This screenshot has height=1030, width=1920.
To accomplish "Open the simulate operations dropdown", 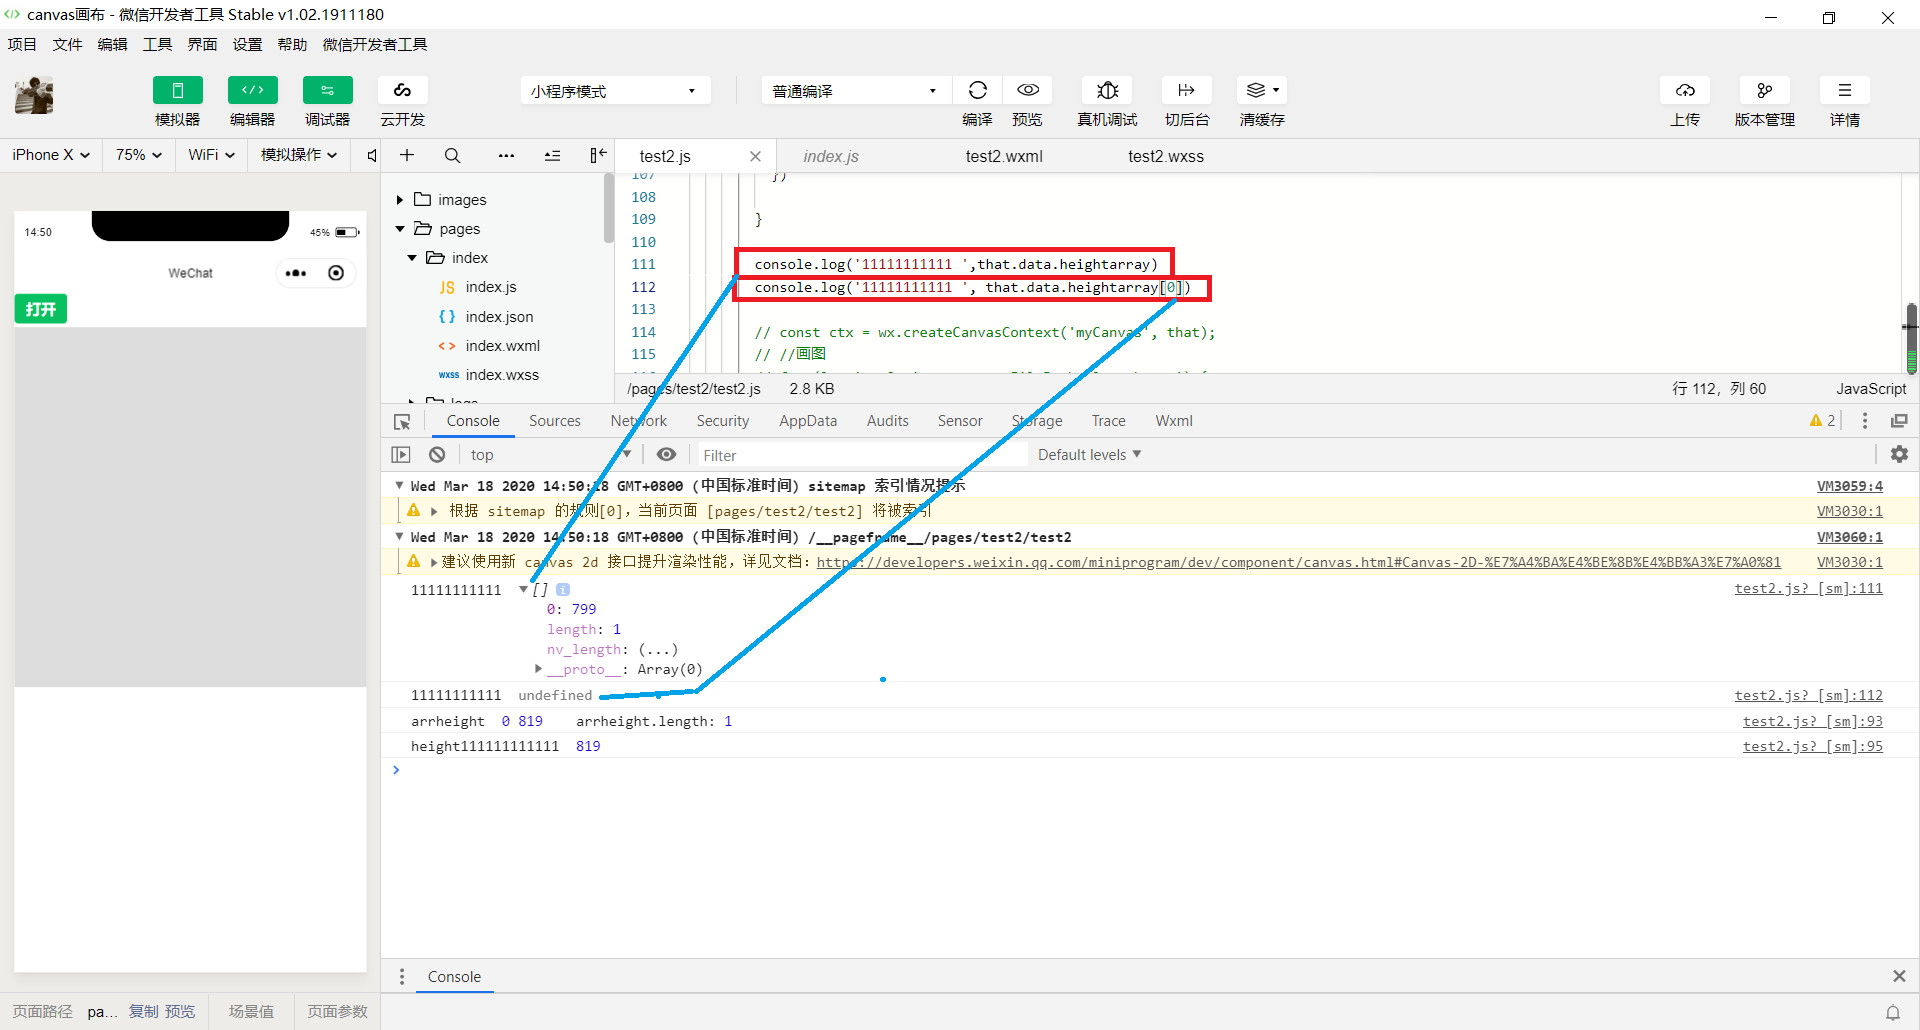I will 299,155.
